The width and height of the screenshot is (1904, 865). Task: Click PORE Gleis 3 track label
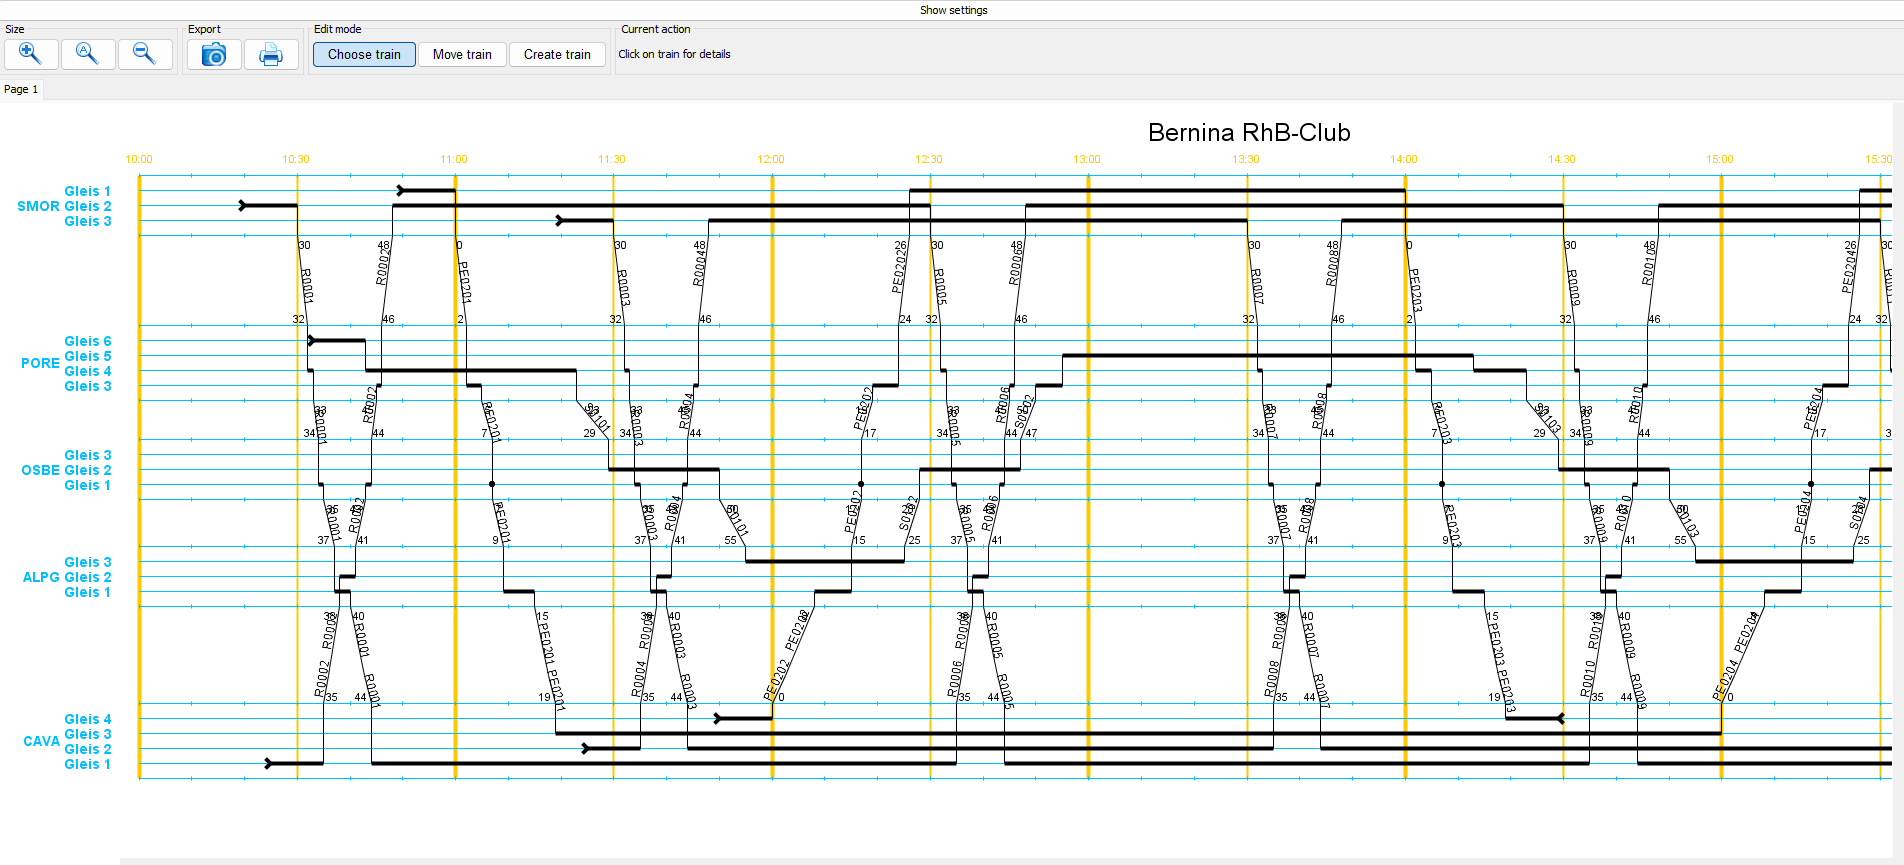[x=88, y=386]
